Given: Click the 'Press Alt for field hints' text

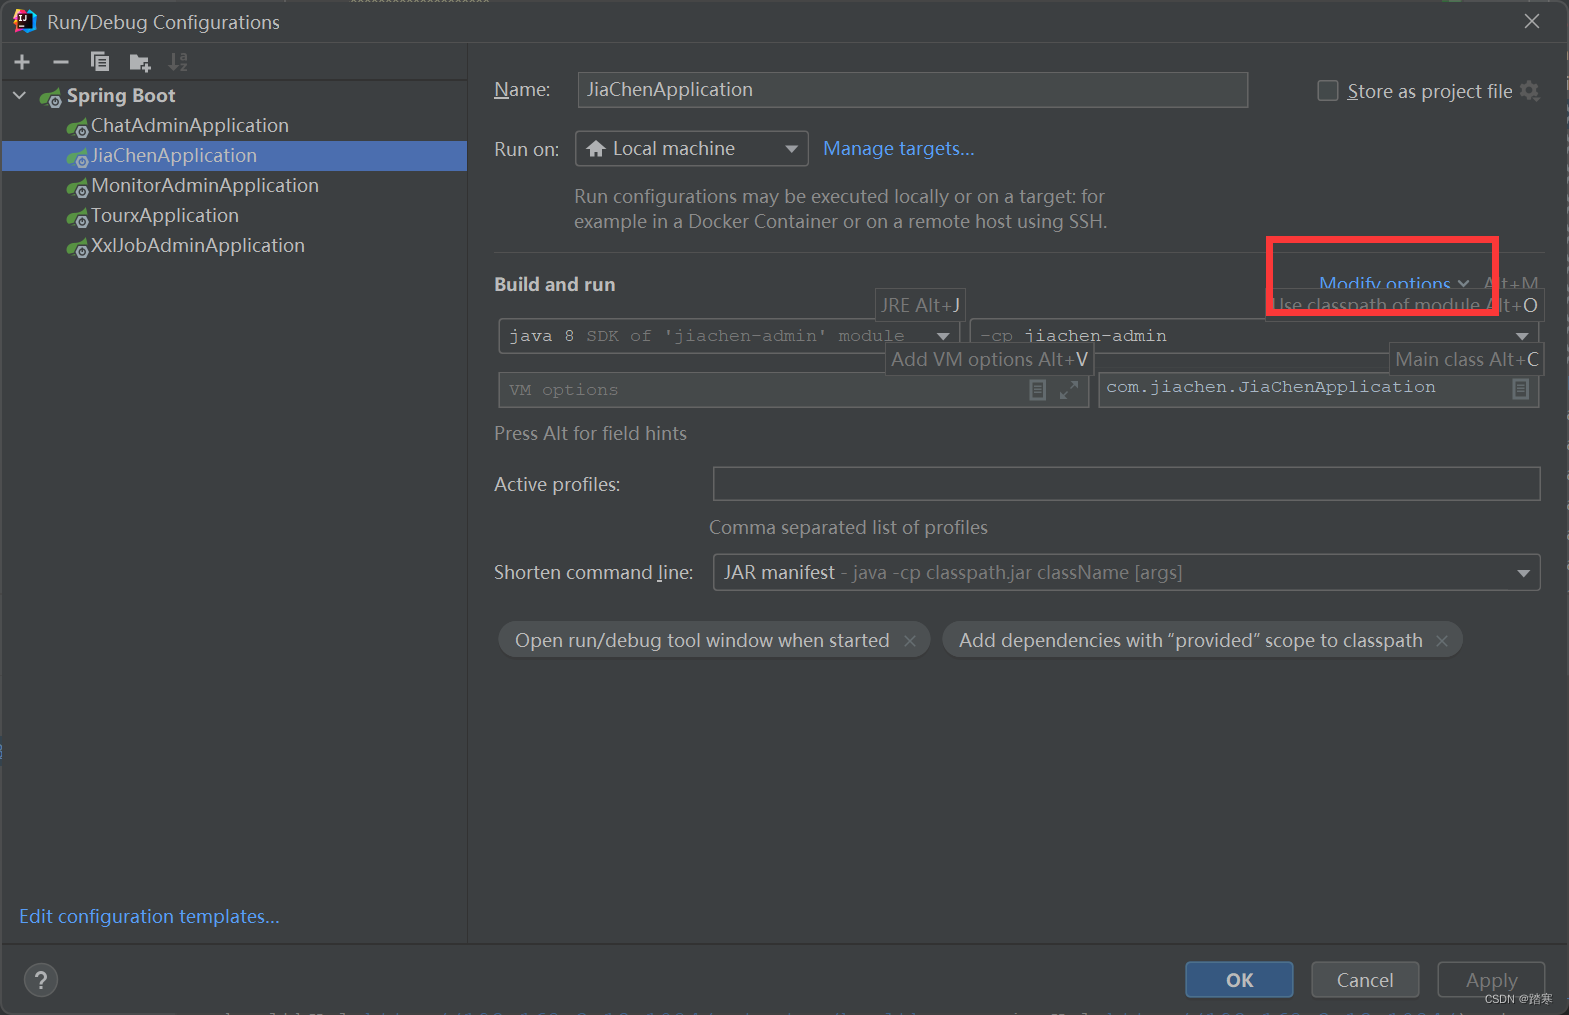Looking at the screenshot, I should 590,434.
